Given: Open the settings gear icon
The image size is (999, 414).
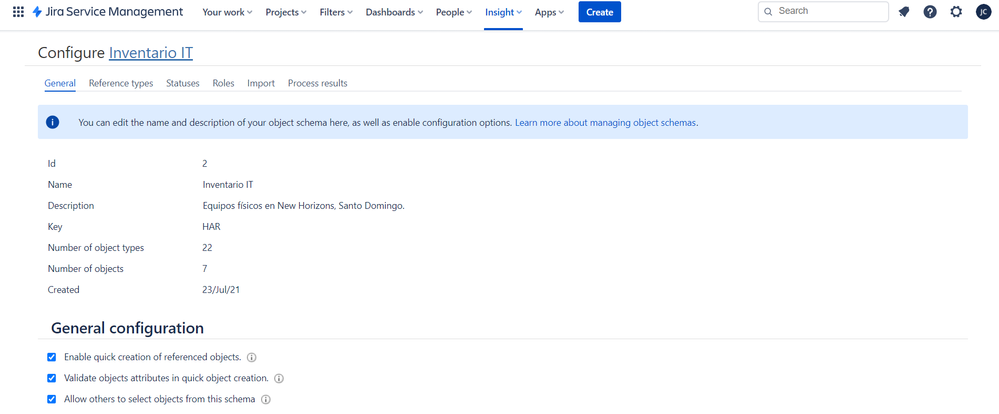Looking at the screenshot, I should (956, 12).
